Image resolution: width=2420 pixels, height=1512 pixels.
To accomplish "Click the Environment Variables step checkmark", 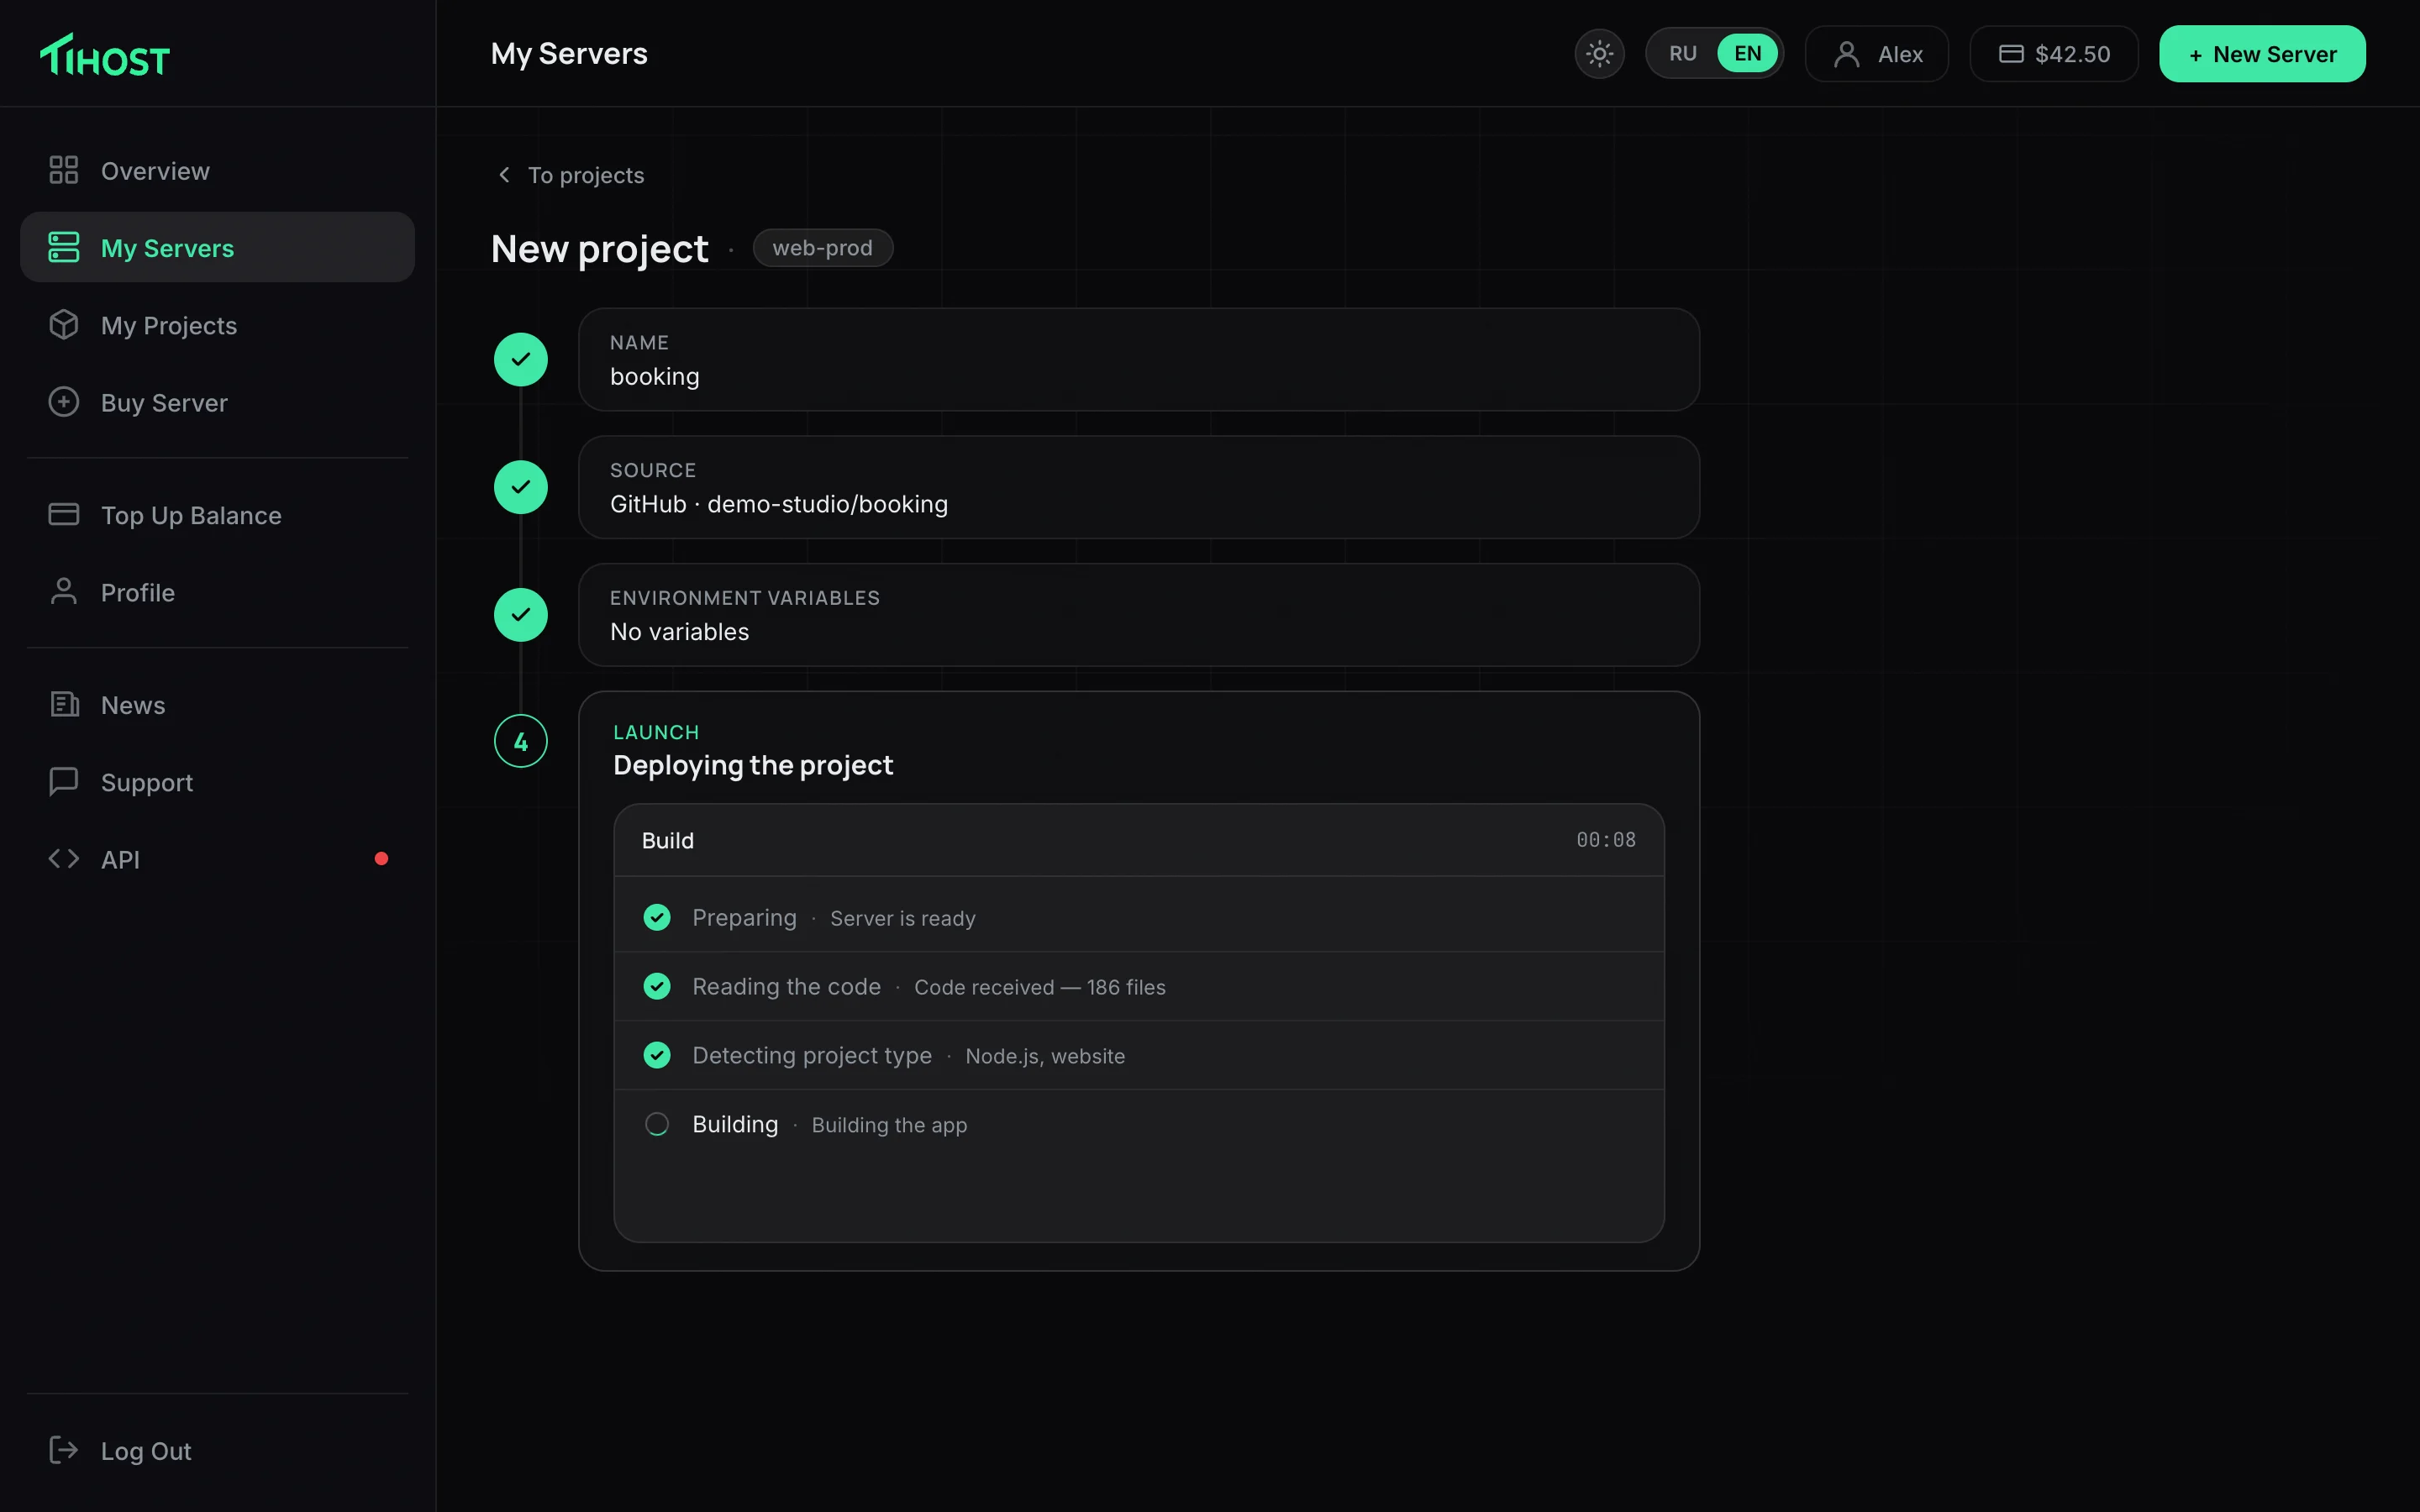I will coord(521,614).
